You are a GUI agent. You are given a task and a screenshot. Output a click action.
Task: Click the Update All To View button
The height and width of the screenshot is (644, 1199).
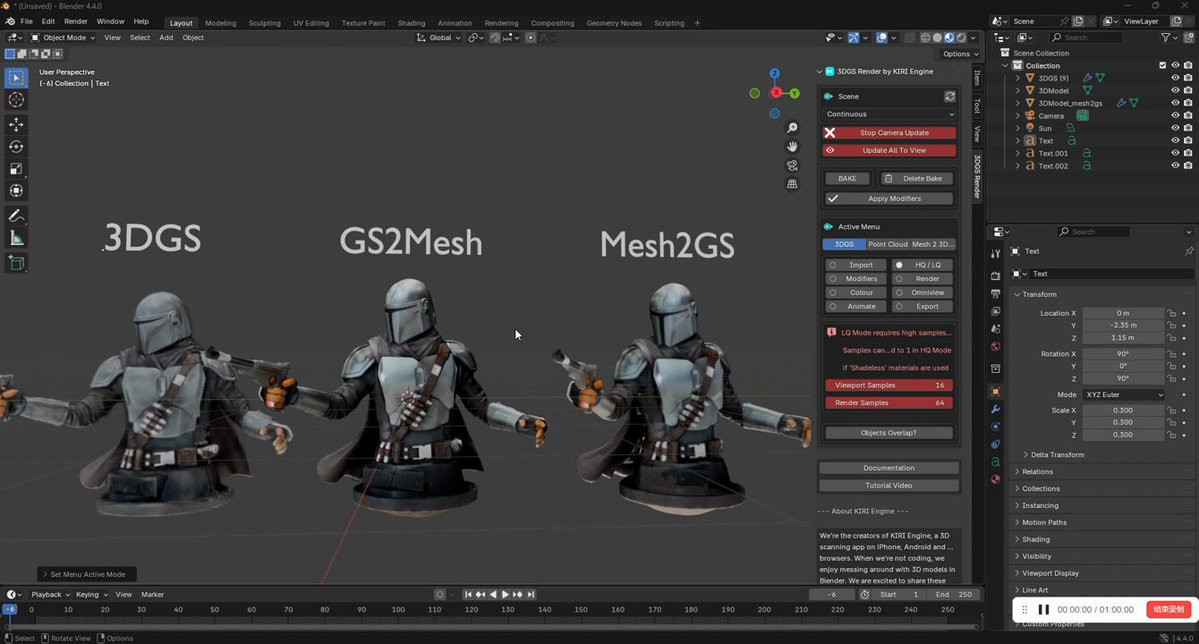tap(889, 151)
